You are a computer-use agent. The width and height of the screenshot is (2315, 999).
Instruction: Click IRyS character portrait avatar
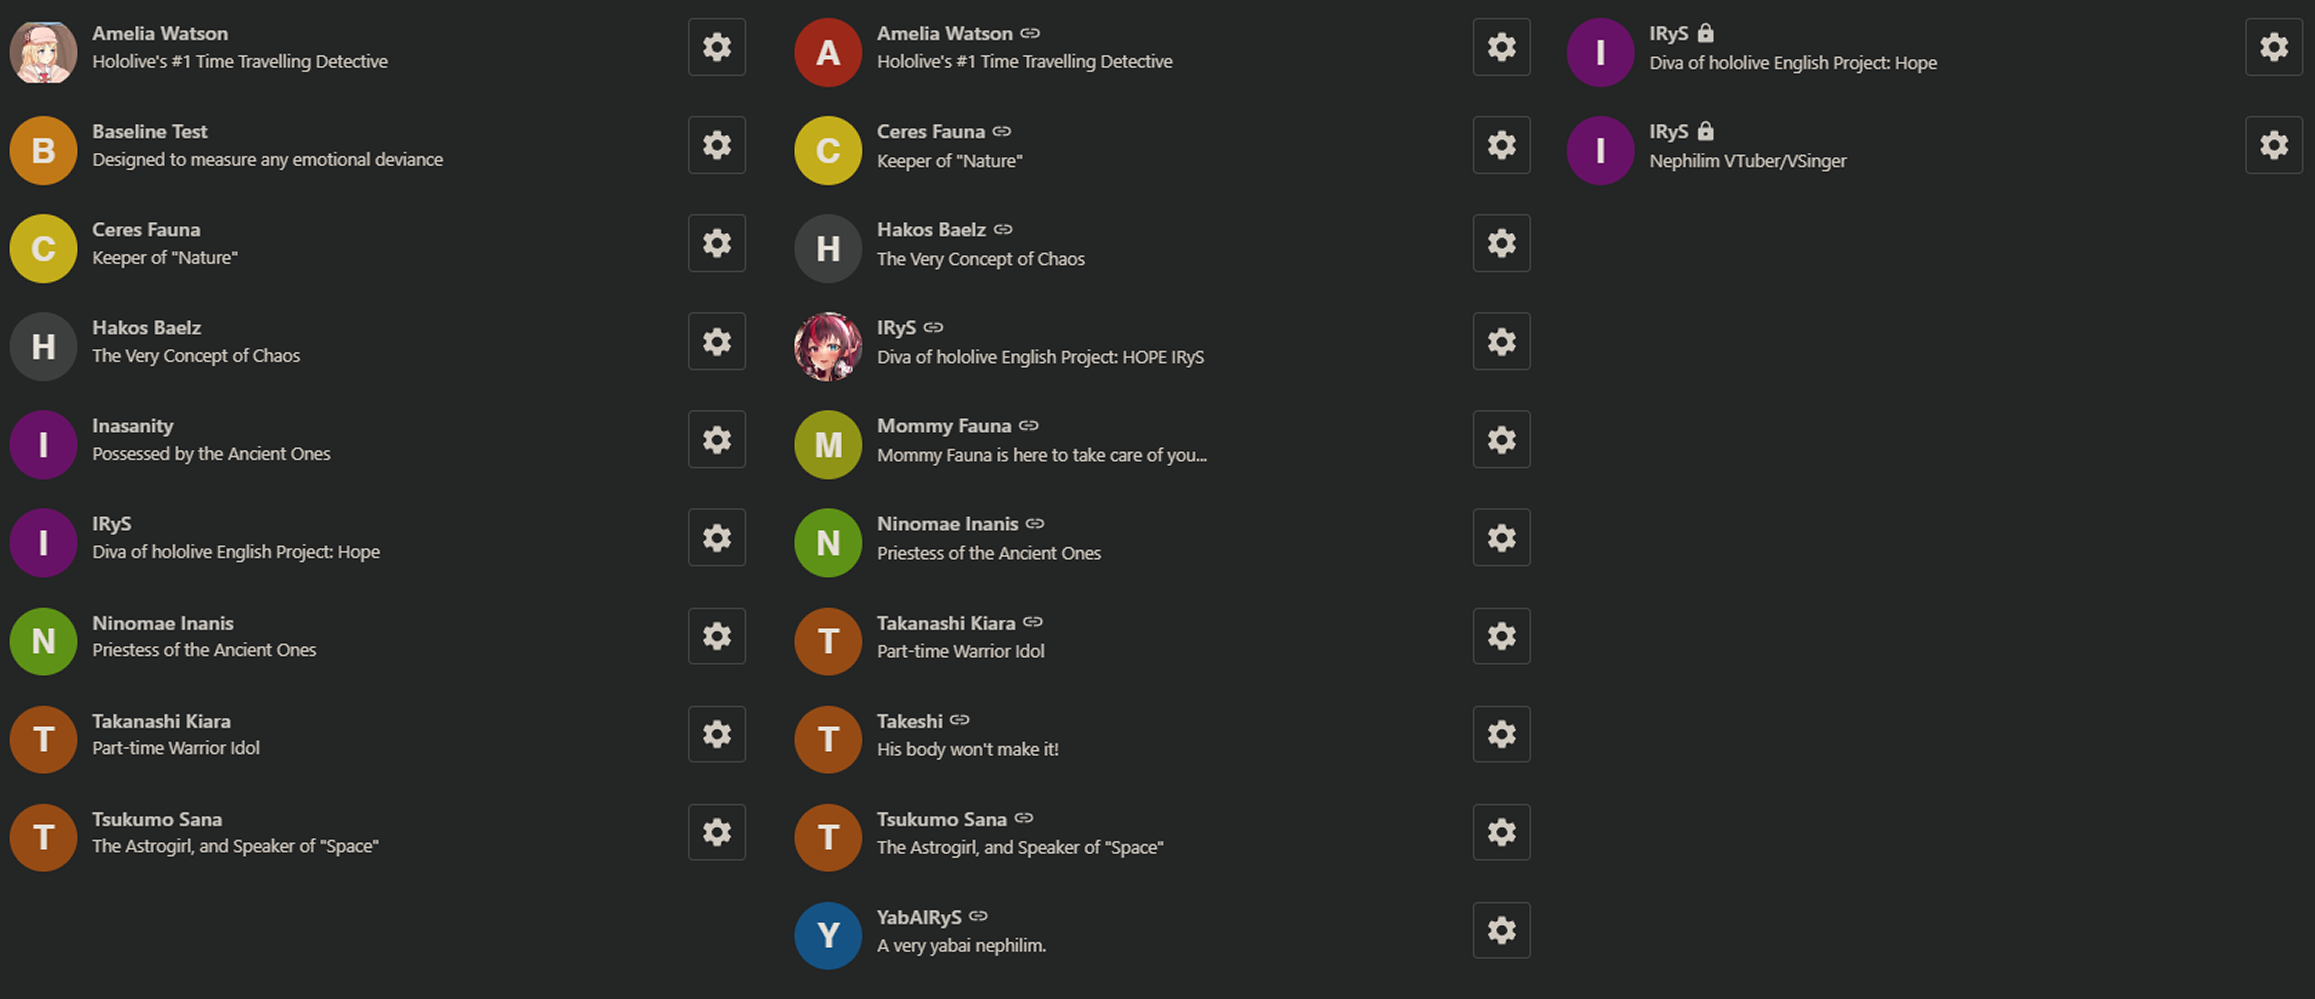(x=828, y=347)
